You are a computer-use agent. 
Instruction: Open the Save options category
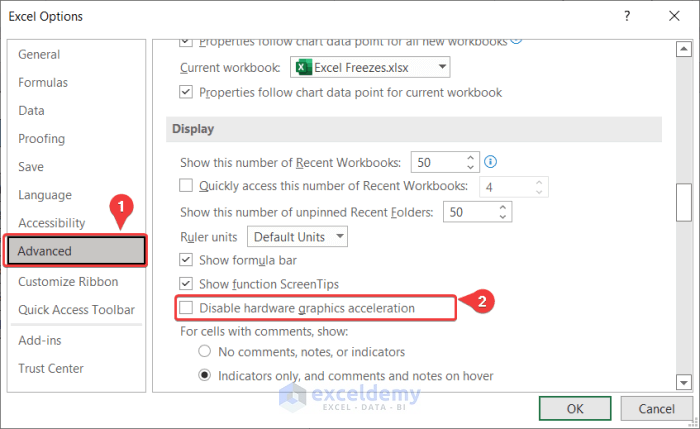31,167
